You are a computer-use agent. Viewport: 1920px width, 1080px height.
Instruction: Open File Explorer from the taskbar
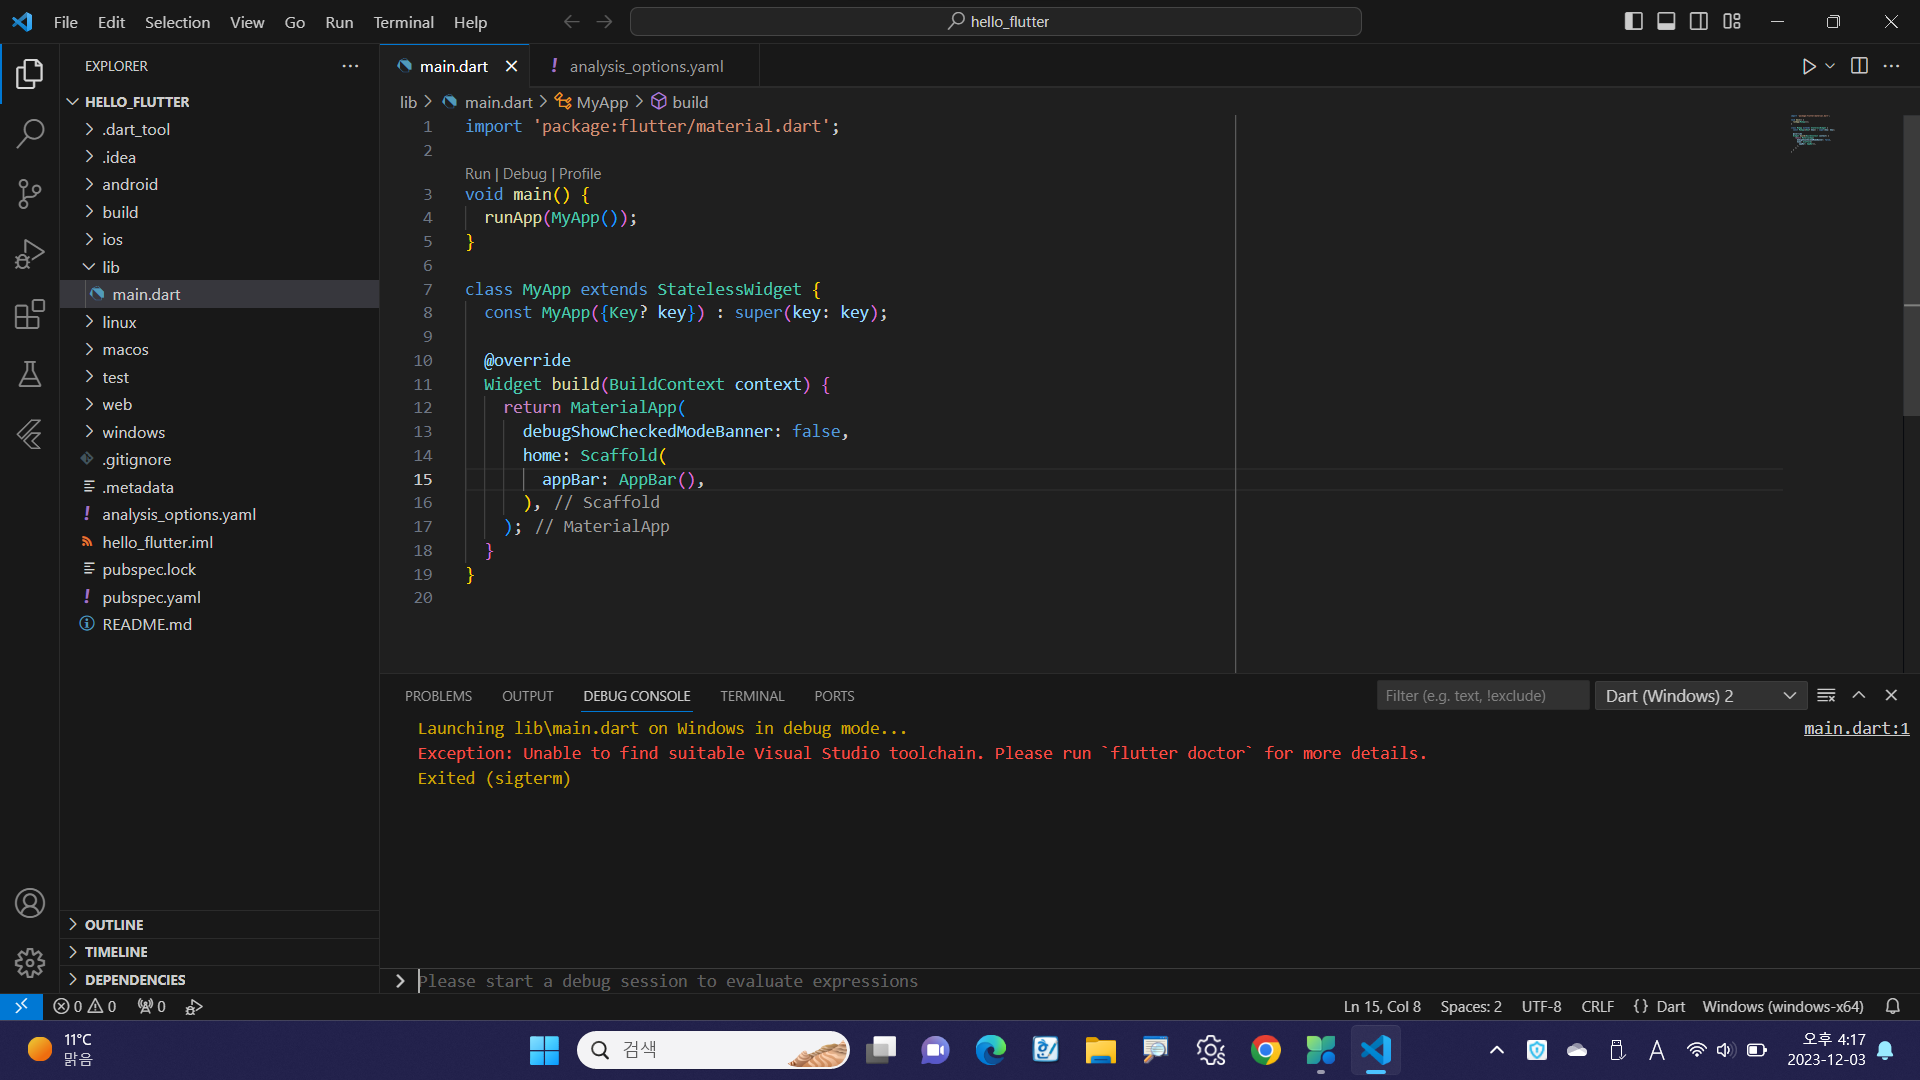[1100, 1050]
